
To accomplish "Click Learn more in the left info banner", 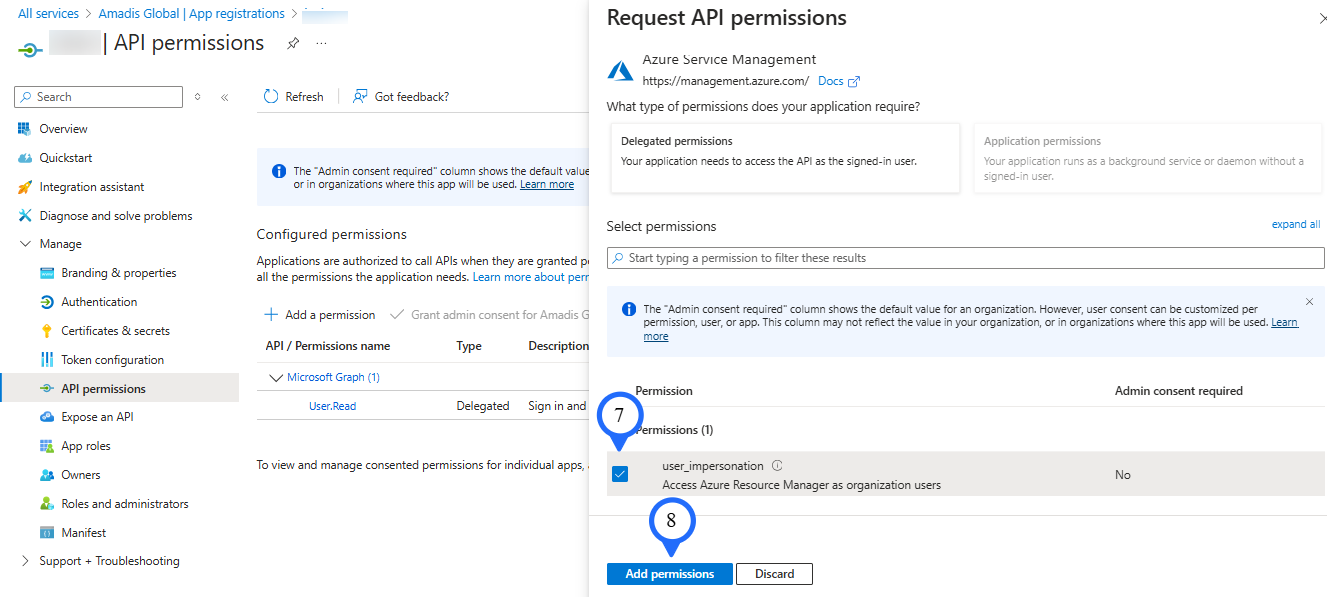I will [x=547, y=185].
